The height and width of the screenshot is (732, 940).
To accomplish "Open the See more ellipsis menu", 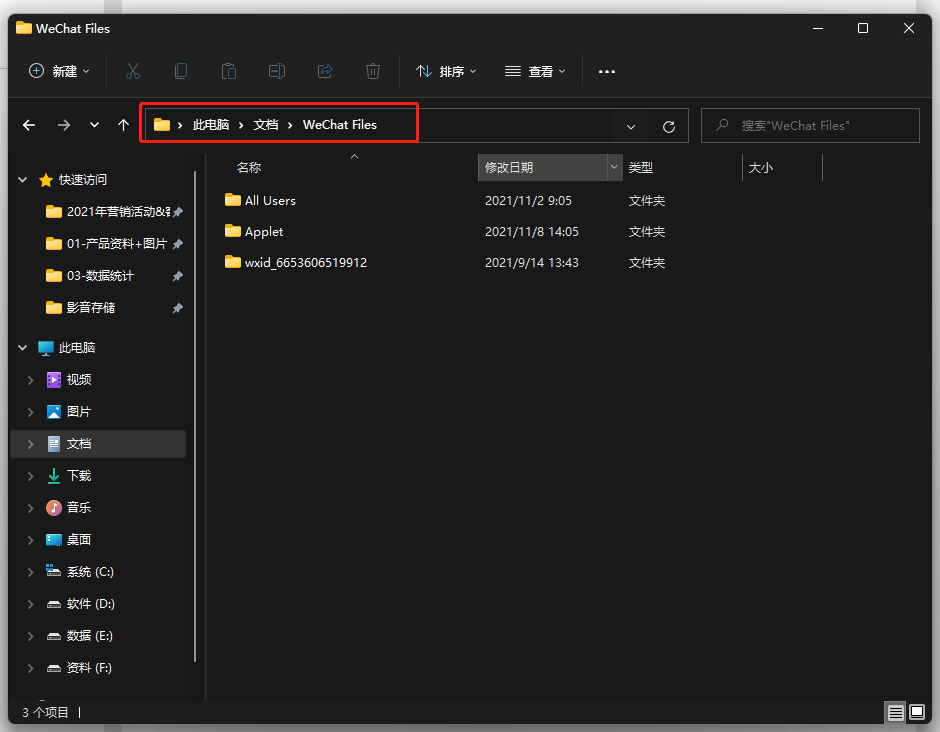I will pyautogui.click(x=606, y=71).
